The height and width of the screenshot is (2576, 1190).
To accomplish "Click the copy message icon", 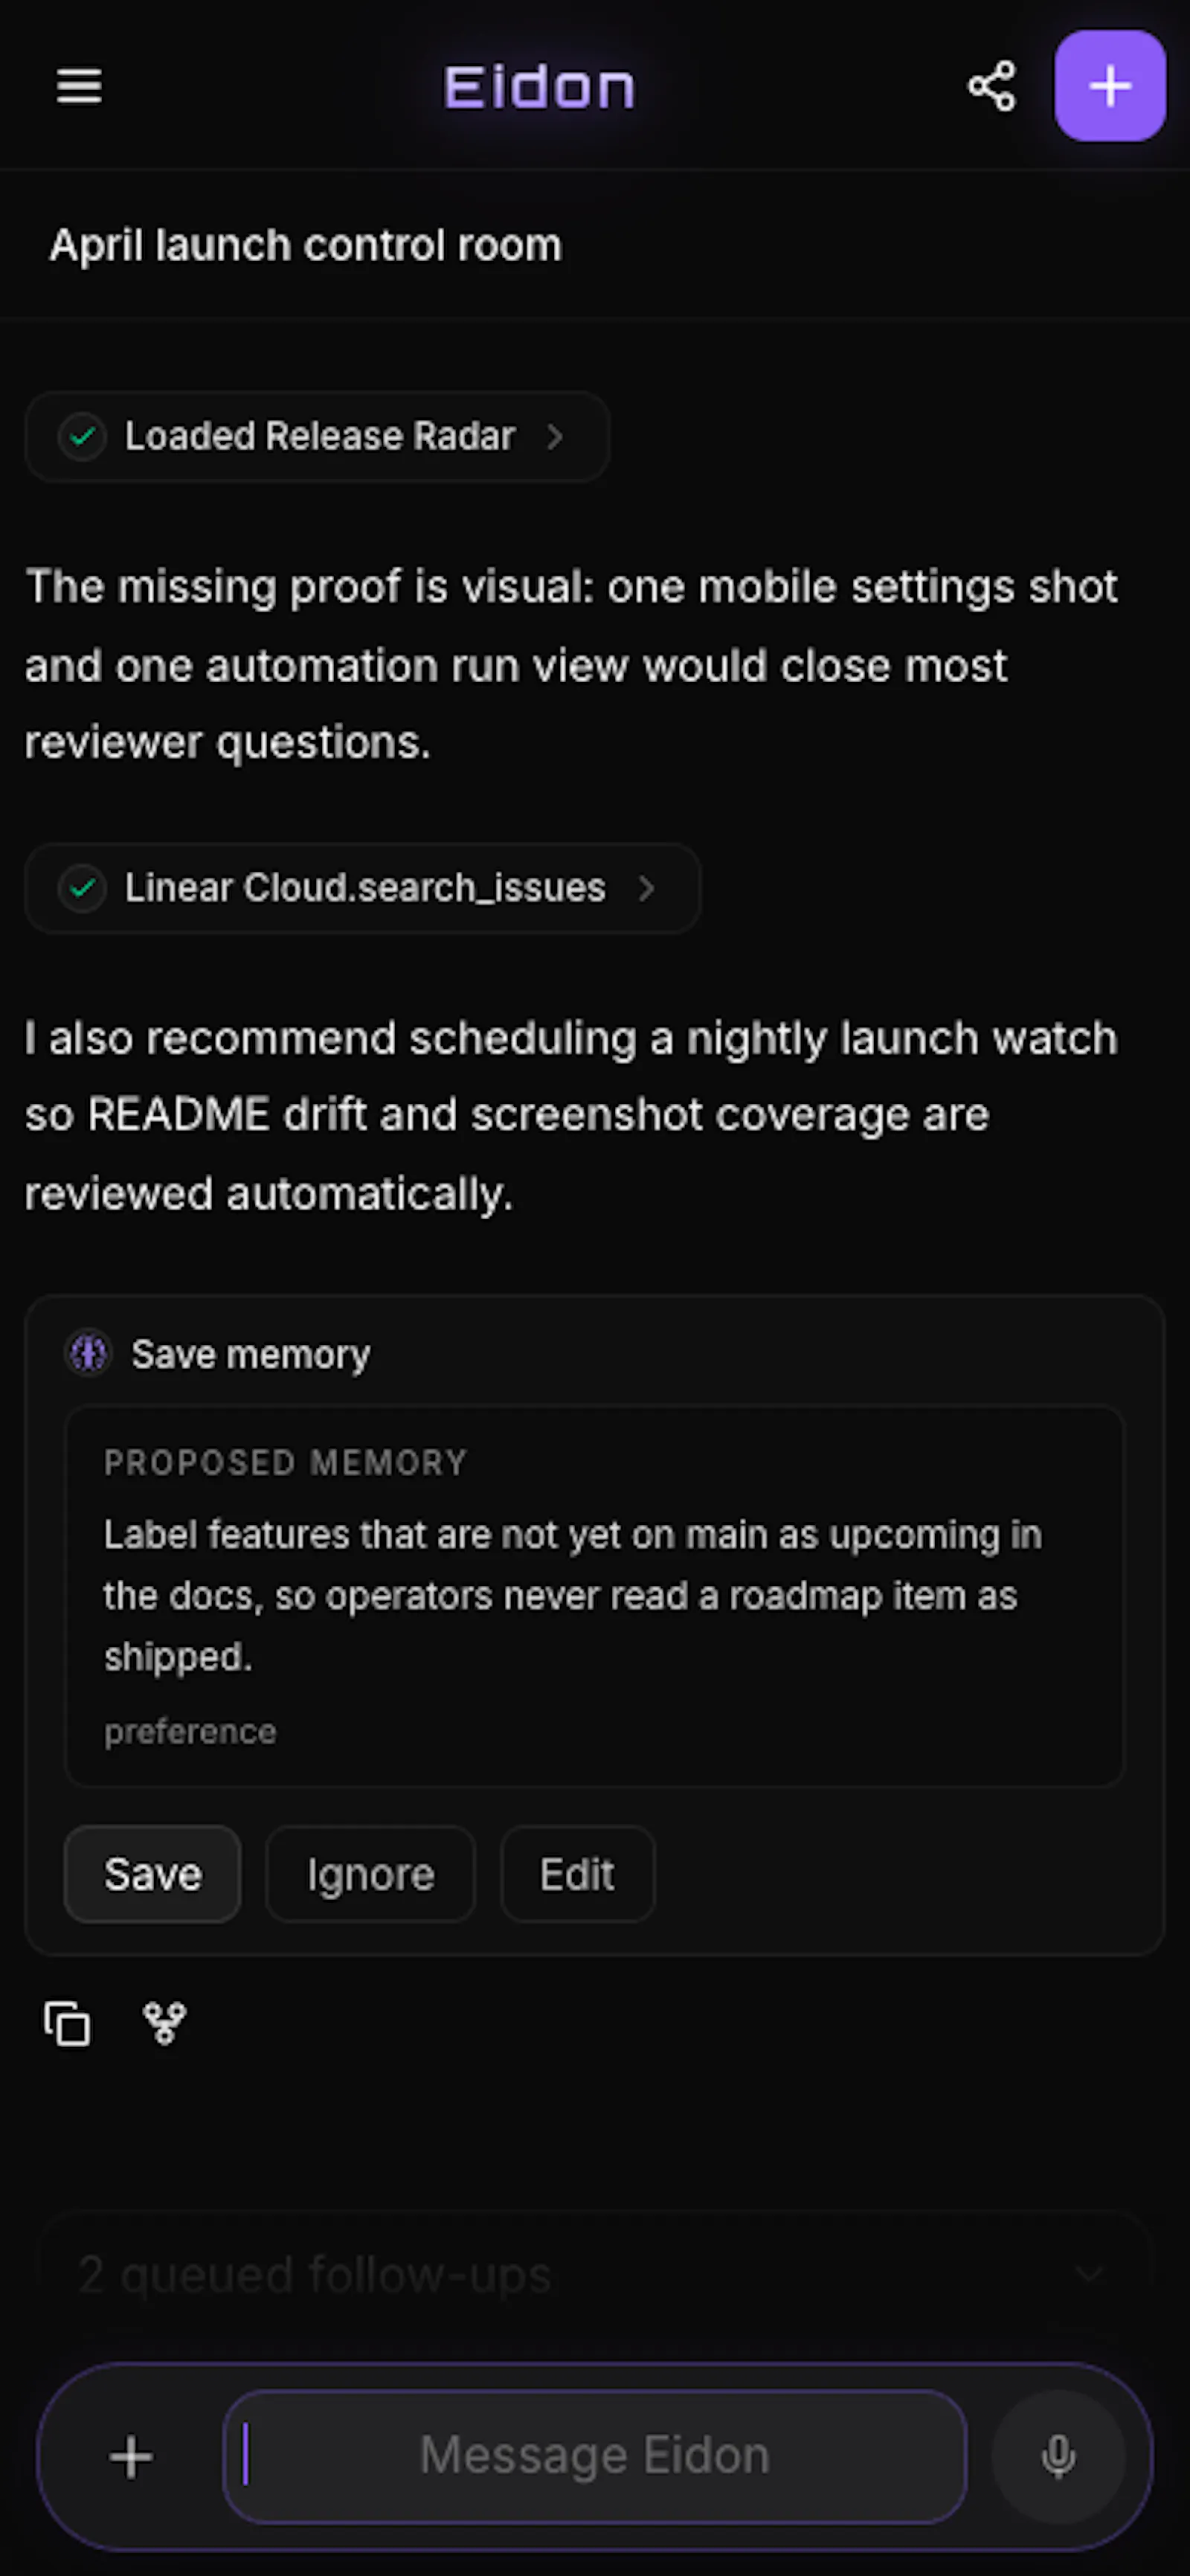I will (x=67, y=2023).
